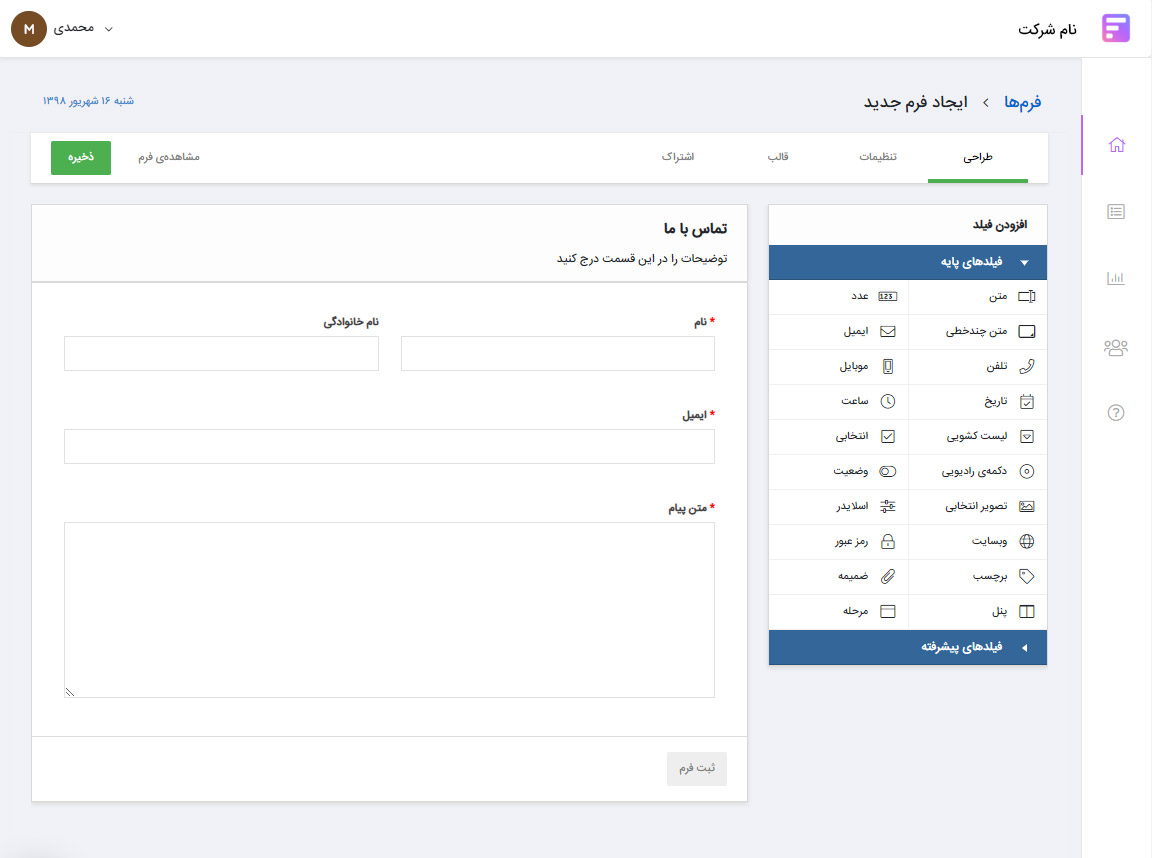Click the date text شنبه ۱۶ شهریور
Image resolution: width=1152 pixels, height=858 pixels.
[88, 101]
